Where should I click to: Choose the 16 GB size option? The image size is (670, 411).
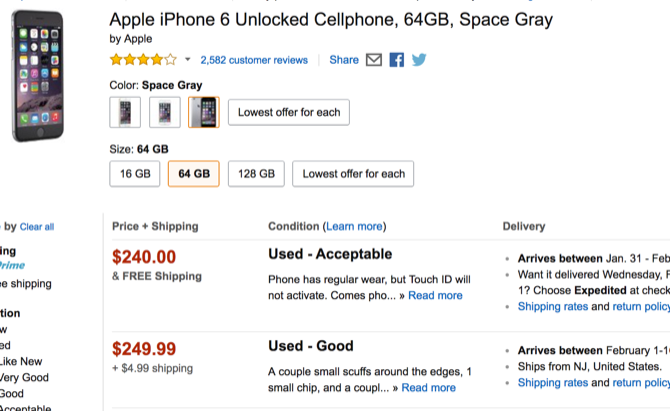point(135,173)
